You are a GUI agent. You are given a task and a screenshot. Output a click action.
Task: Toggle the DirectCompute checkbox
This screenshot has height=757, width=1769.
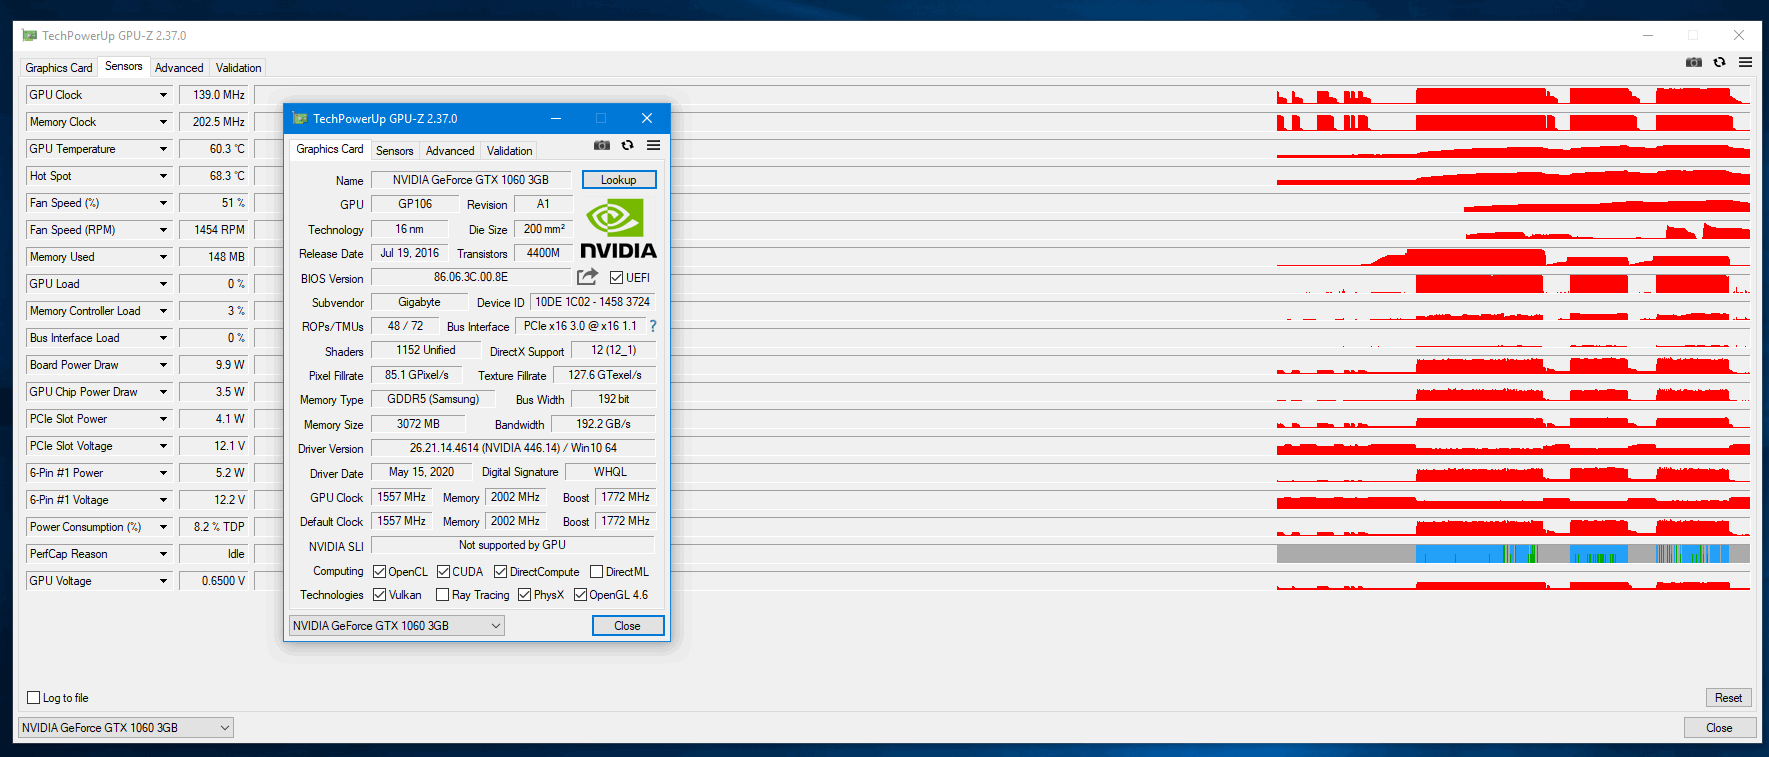click(x=501, y=572)
